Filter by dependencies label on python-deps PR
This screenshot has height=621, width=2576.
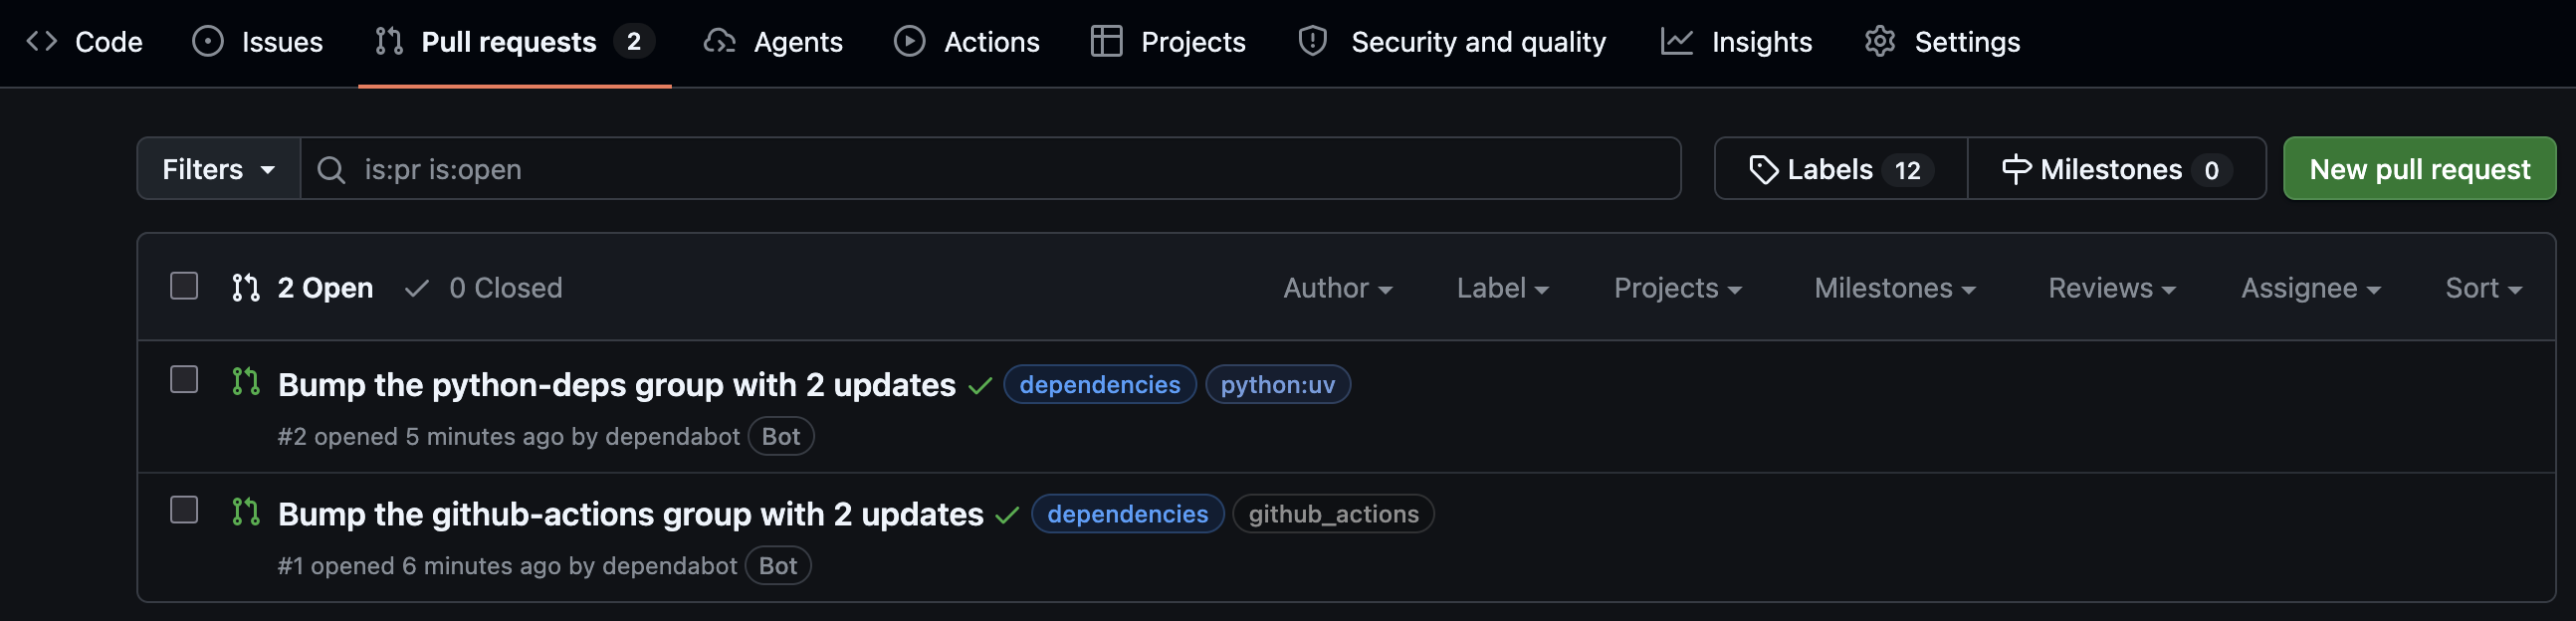tap(1100, 385)
